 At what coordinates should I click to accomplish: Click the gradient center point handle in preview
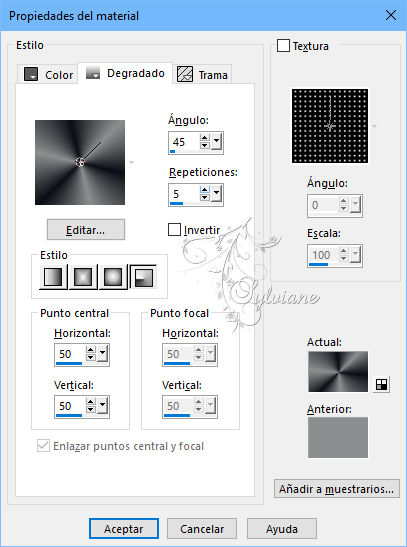pos(80,162)
